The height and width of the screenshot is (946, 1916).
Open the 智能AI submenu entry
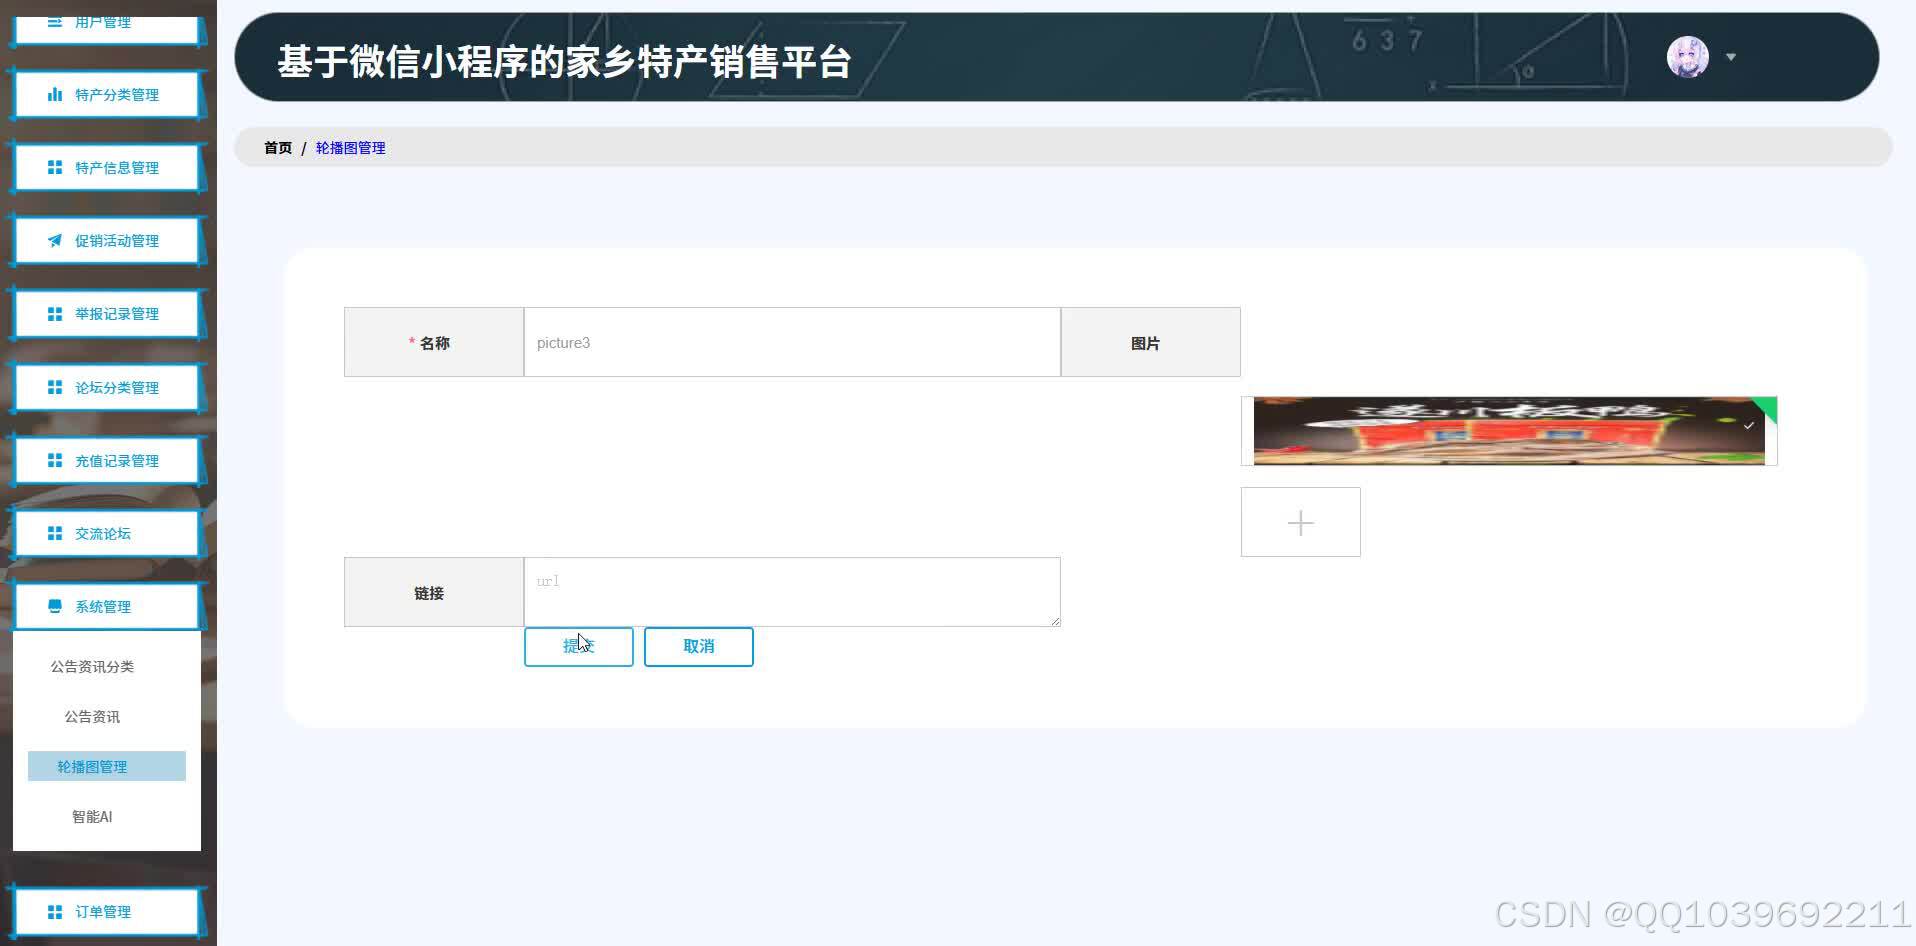pyautogui.click(x=92, y=816)
